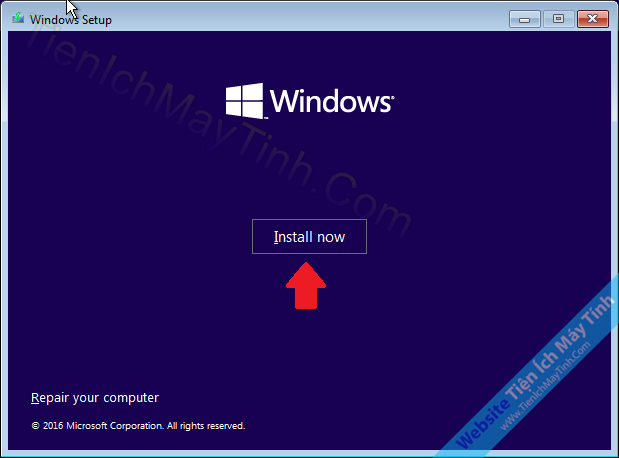The height and width of the screenshot is (458, 619).
Task: Minimize the Windows Setup window
Action: click(x=525, y=19)
